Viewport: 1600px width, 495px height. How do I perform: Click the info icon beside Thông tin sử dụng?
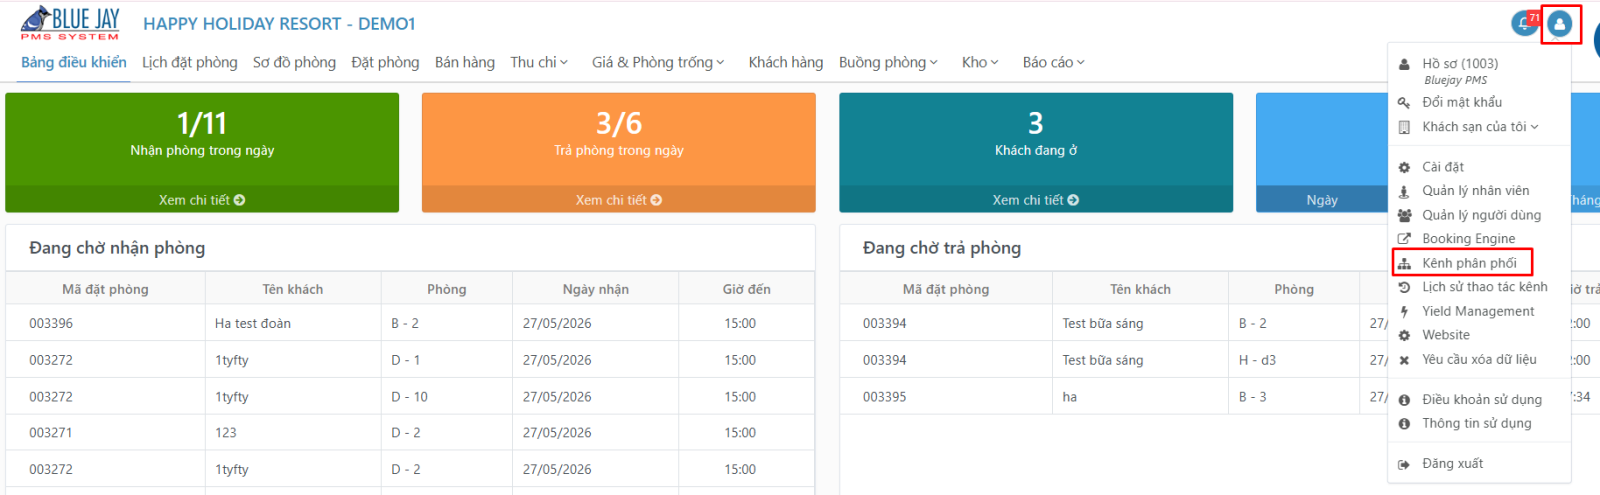click(1404, 424)
